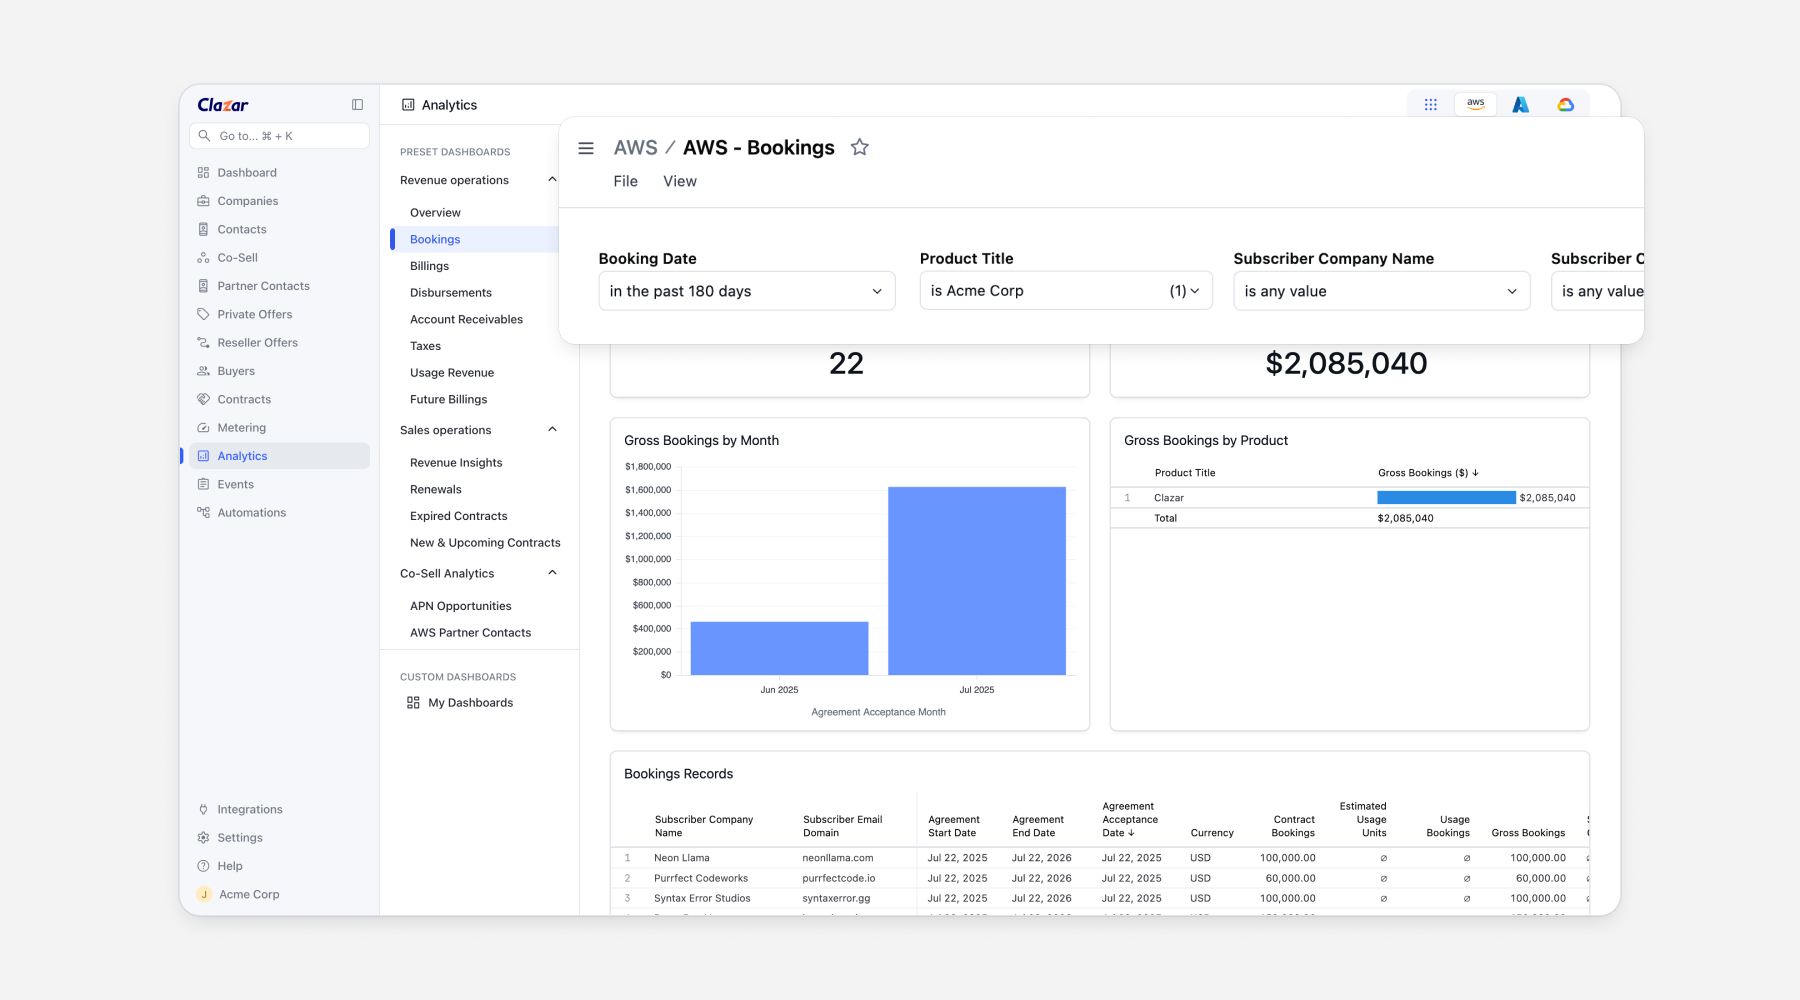Click the Contracts sidebar icon

[x=203, y=399]
